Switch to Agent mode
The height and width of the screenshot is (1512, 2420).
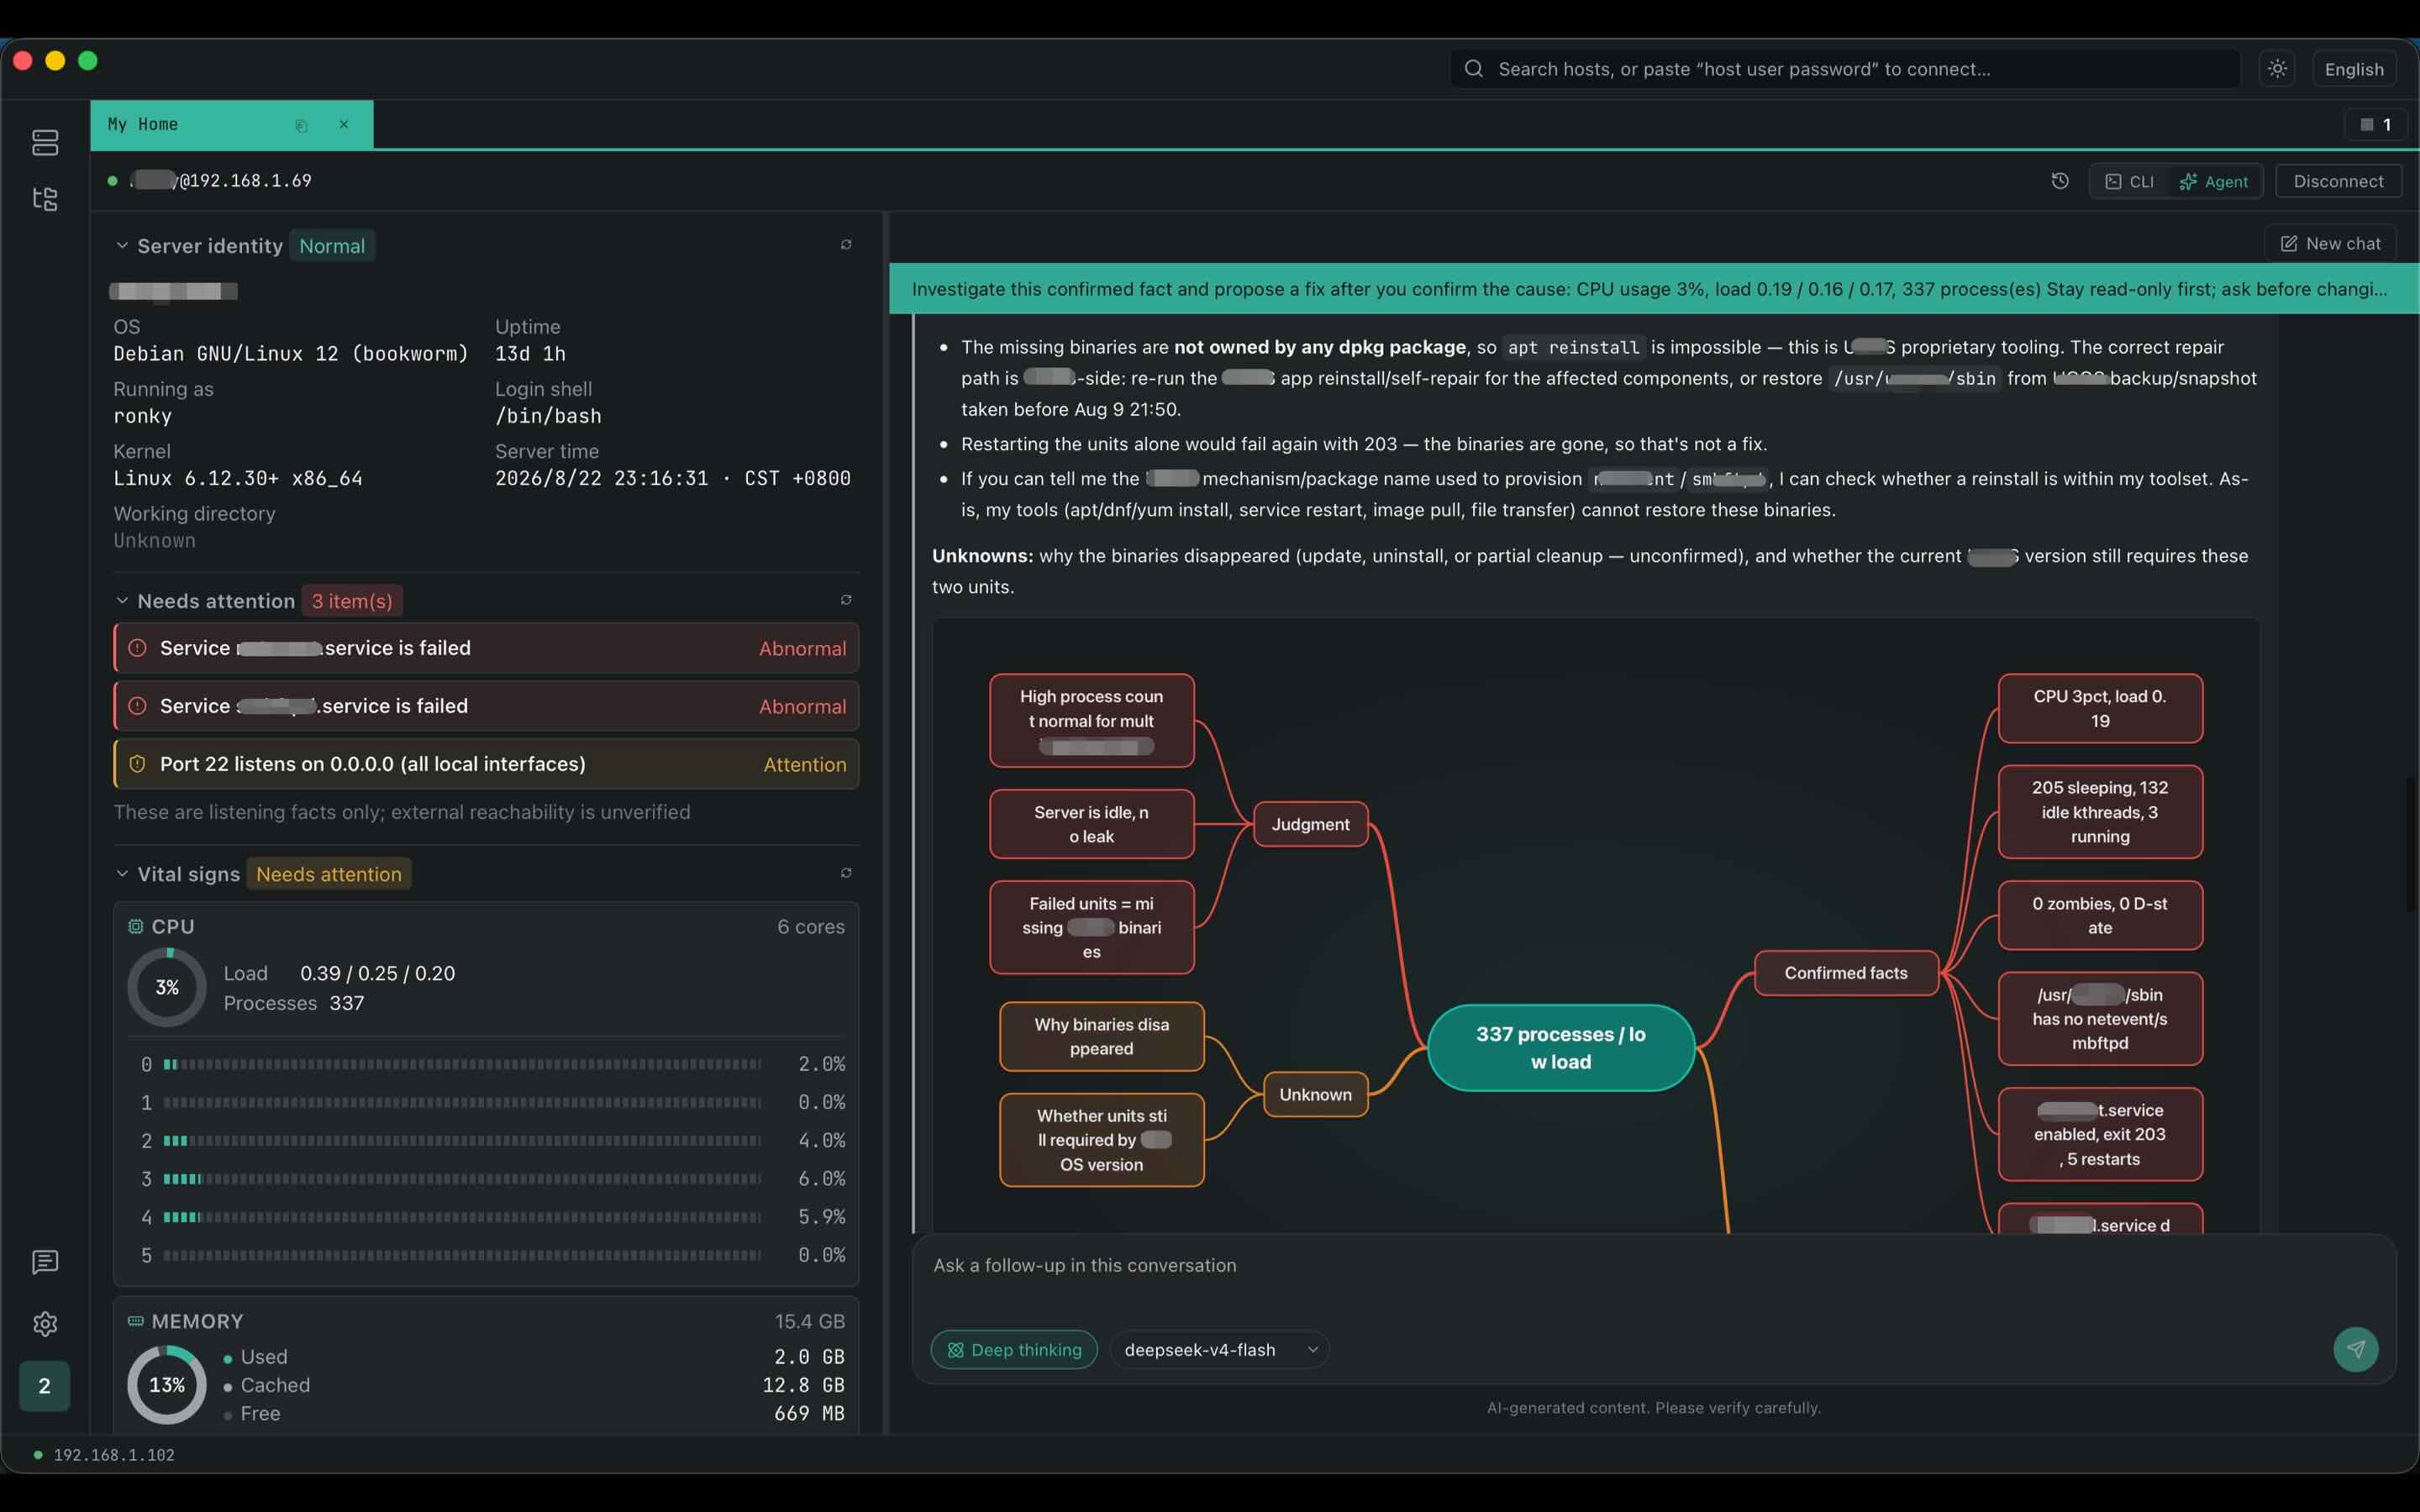(x=2214, y=181)
